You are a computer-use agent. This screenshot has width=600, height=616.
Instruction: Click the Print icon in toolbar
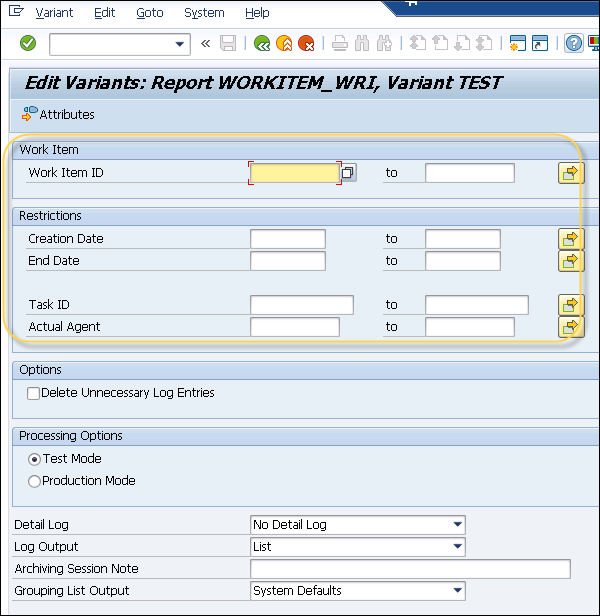pos(340,43)
